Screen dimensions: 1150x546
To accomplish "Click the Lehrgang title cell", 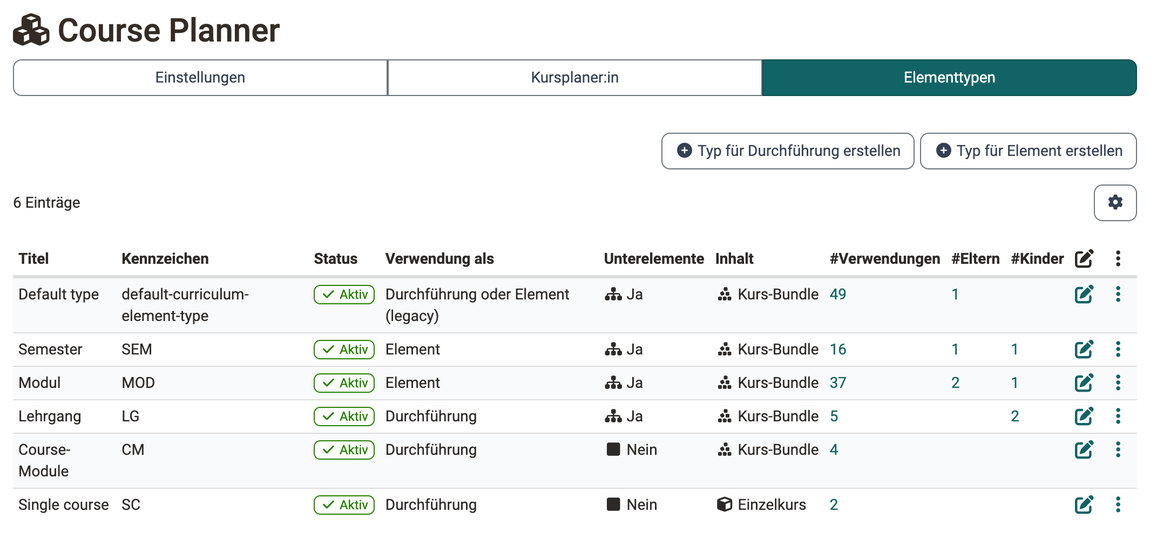I will [50, 416].
